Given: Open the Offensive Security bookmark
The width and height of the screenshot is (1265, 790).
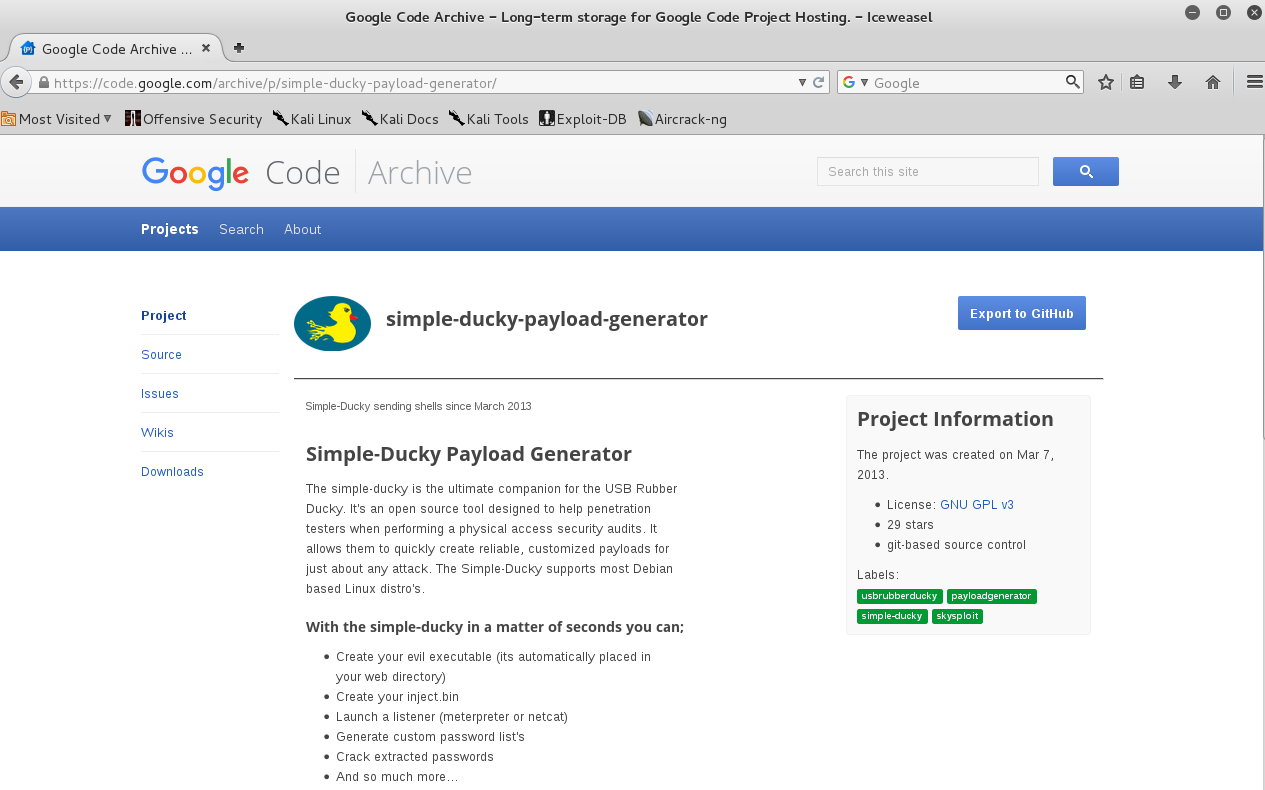Looking at the screenshot, I should pyautogui.click(x=193, y=119).
